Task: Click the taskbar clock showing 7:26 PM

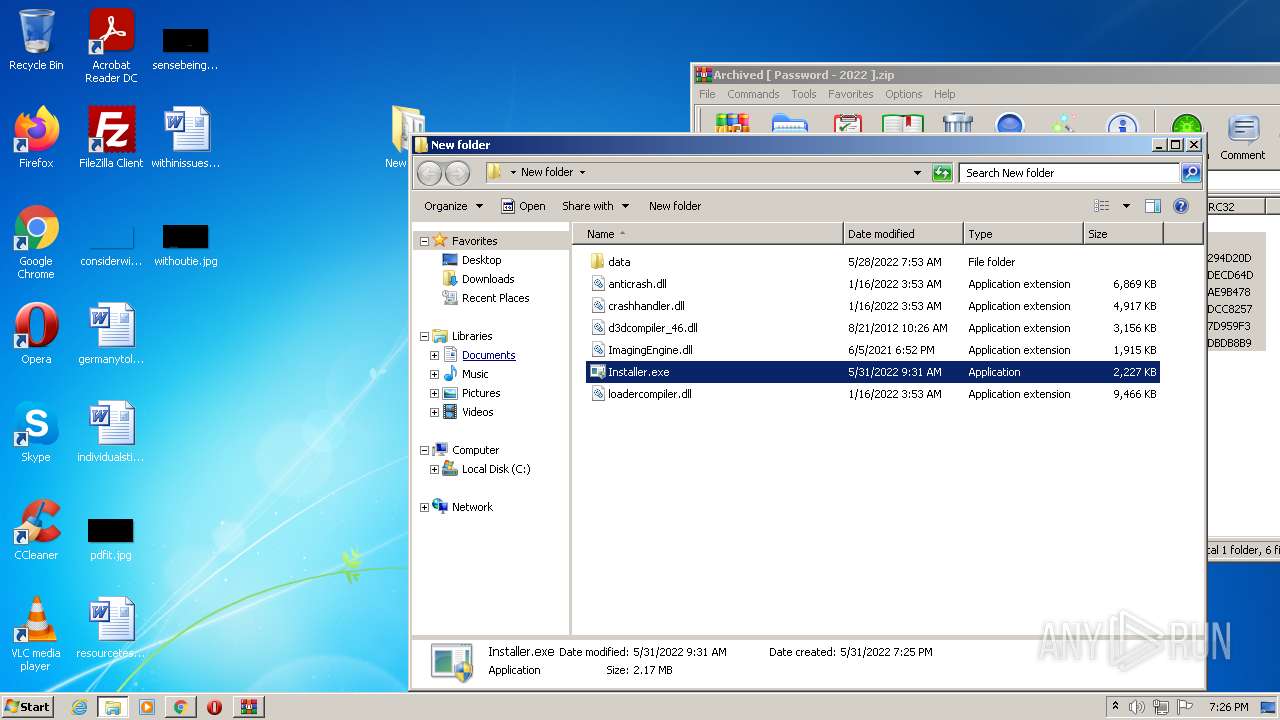Action: 1228,707
